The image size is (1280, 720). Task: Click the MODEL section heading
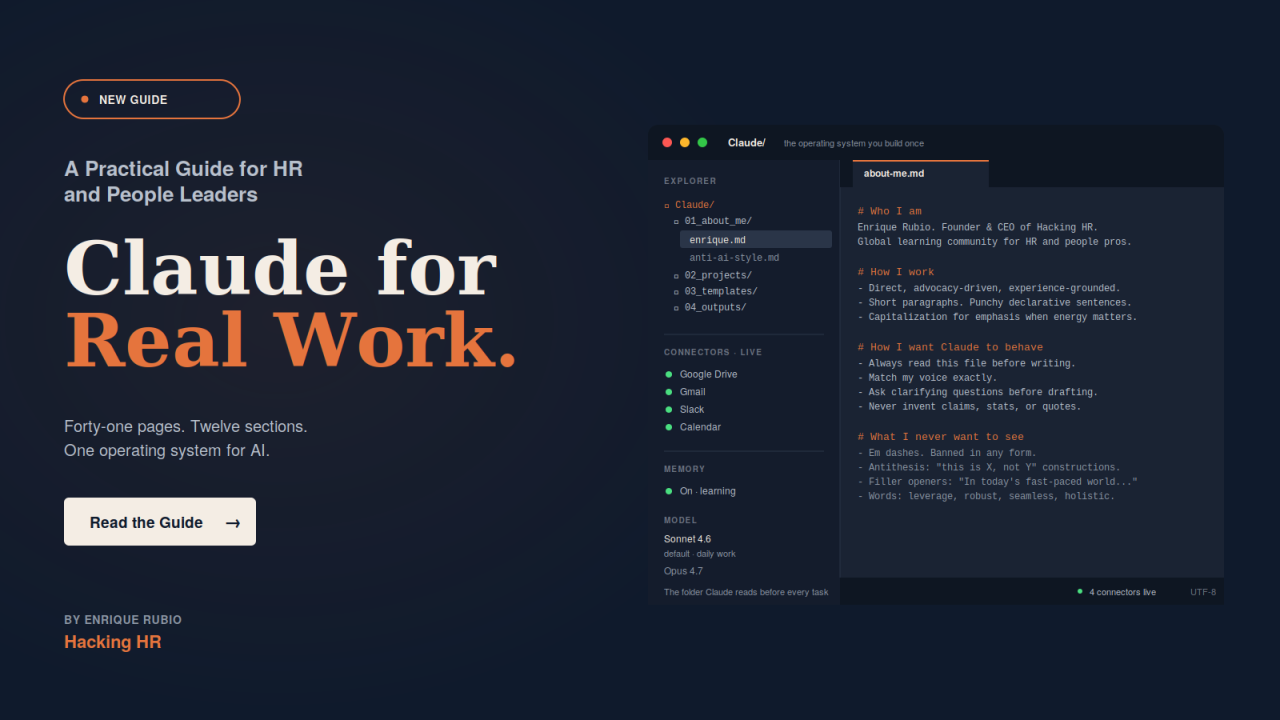681,520
